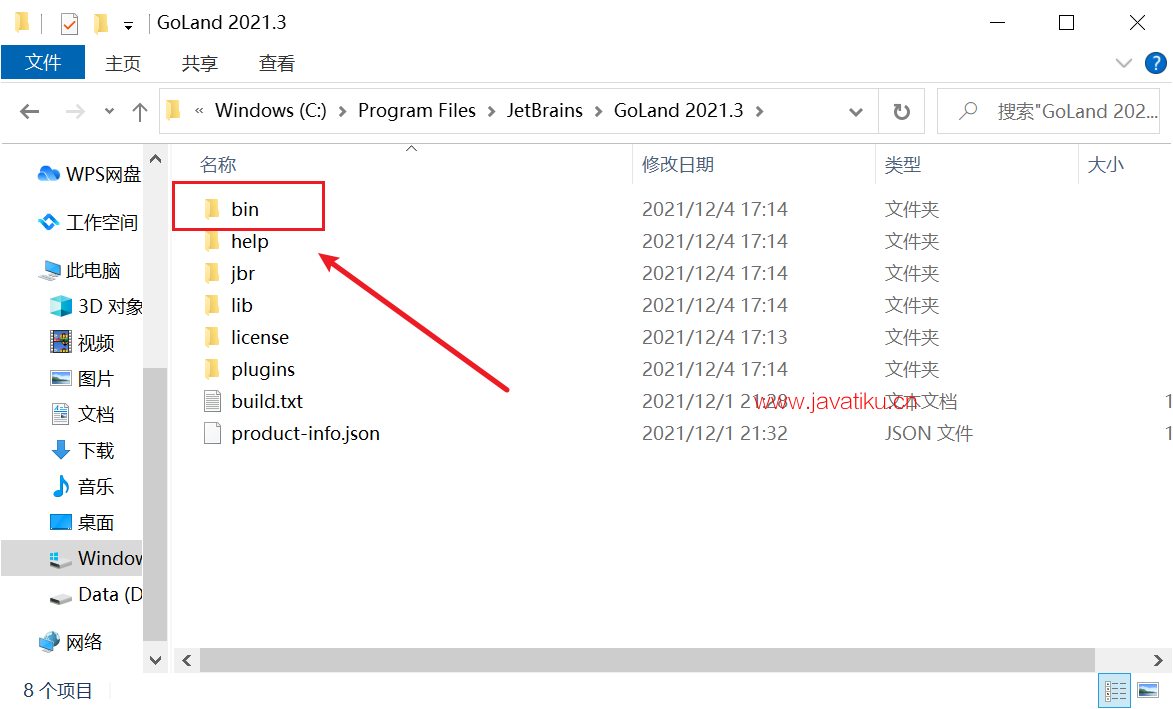Open the 文件 menu tab
The image size is (1173, 709).
[x=43, y=63]
